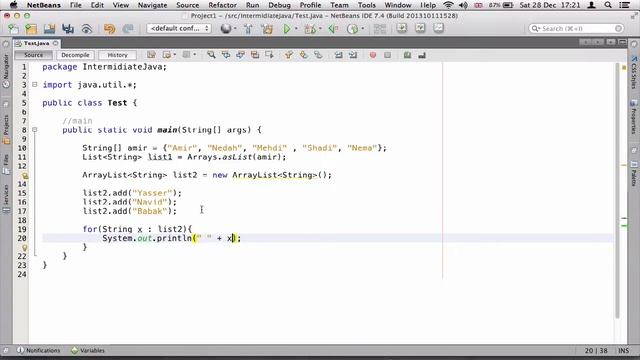
Task: Click the Profile Project icon
Action: tap(352, 29)
